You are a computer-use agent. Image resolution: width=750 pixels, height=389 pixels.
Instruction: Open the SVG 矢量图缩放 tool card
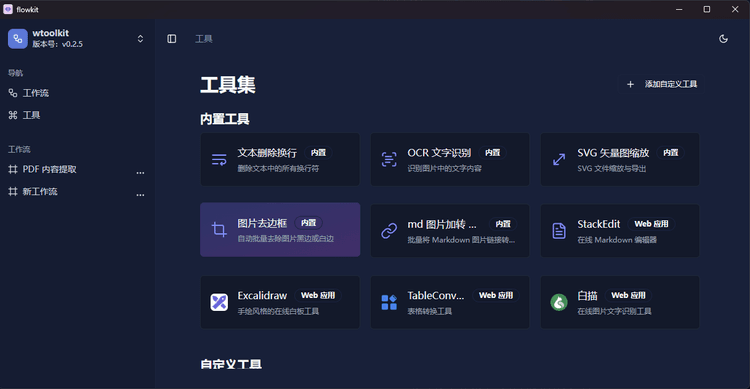coord(620,159)
